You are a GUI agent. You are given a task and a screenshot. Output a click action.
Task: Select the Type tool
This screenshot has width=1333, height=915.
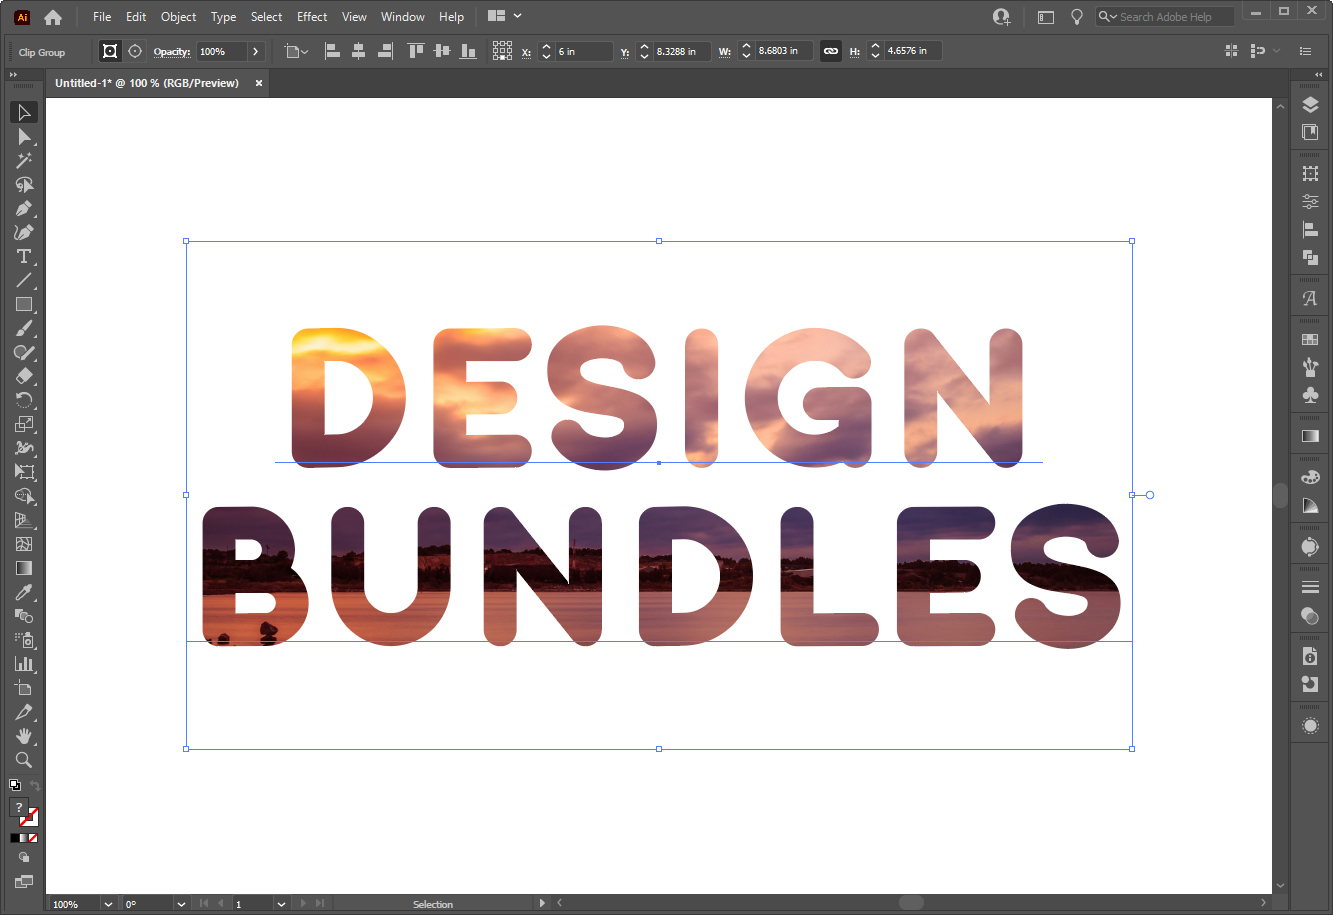click(x=24, y=256)
